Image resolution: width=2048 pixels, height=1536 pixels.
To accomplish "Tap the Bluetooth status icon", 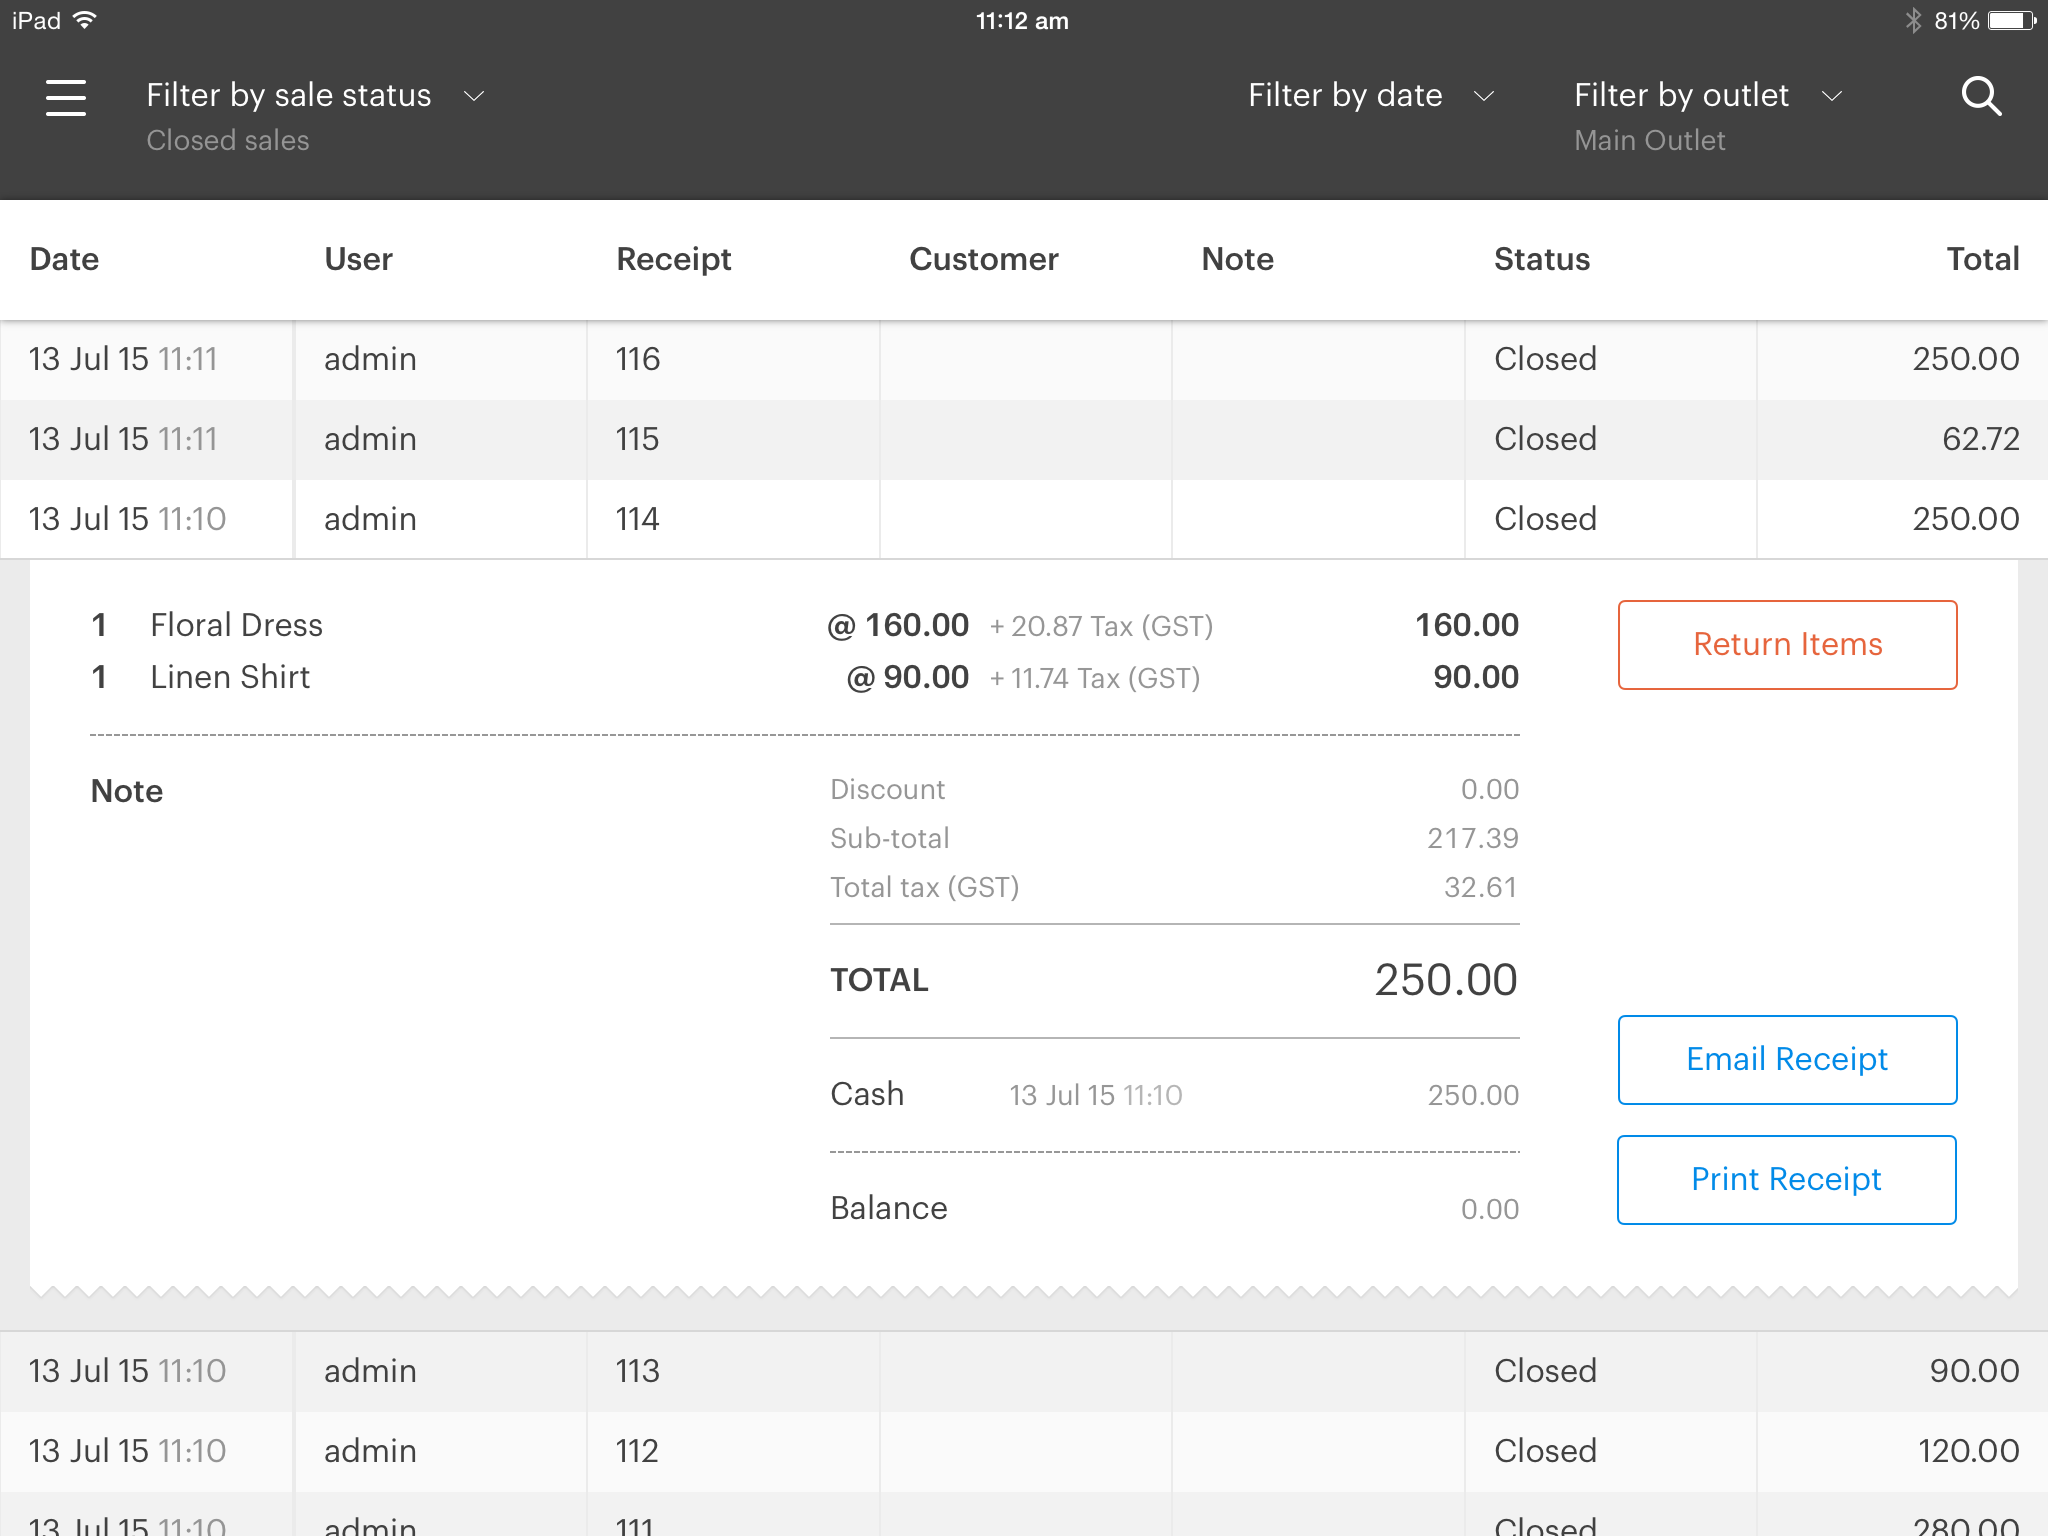I will pos(1913,21).
